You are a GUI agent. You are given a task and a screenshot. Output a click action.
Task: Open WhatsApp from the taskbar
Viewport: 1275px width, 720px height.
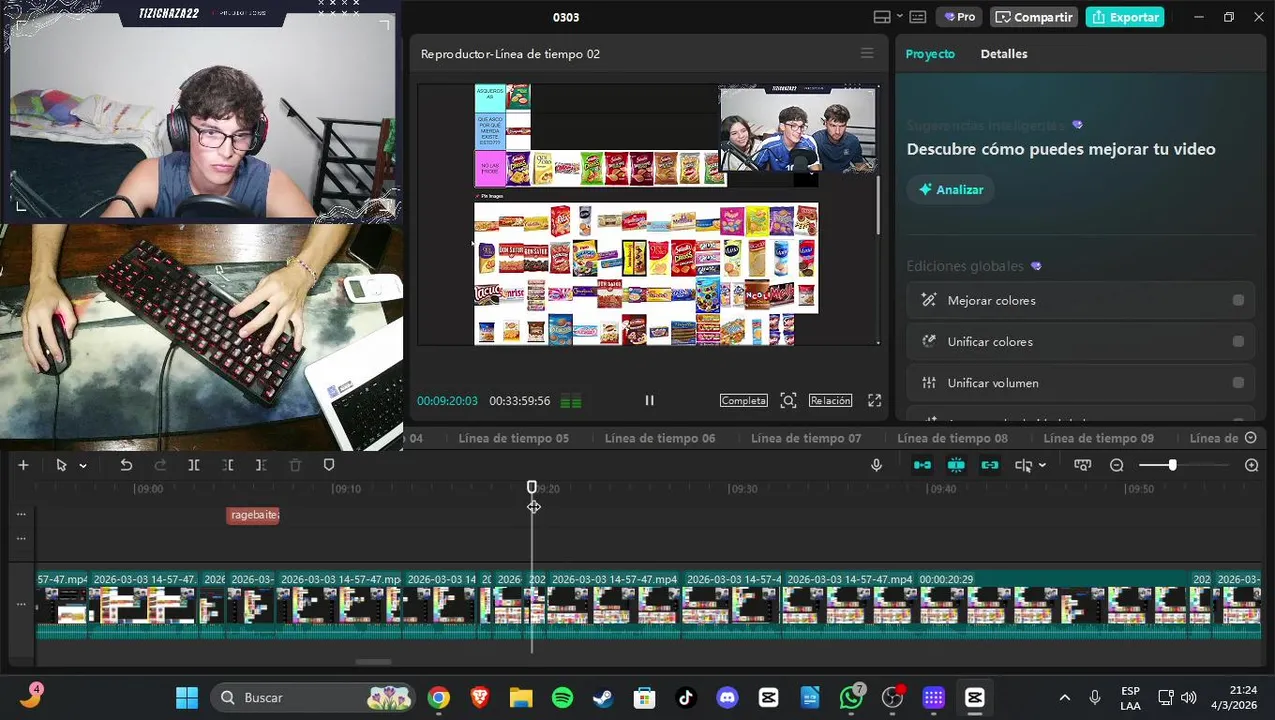(x=851, y=698)
